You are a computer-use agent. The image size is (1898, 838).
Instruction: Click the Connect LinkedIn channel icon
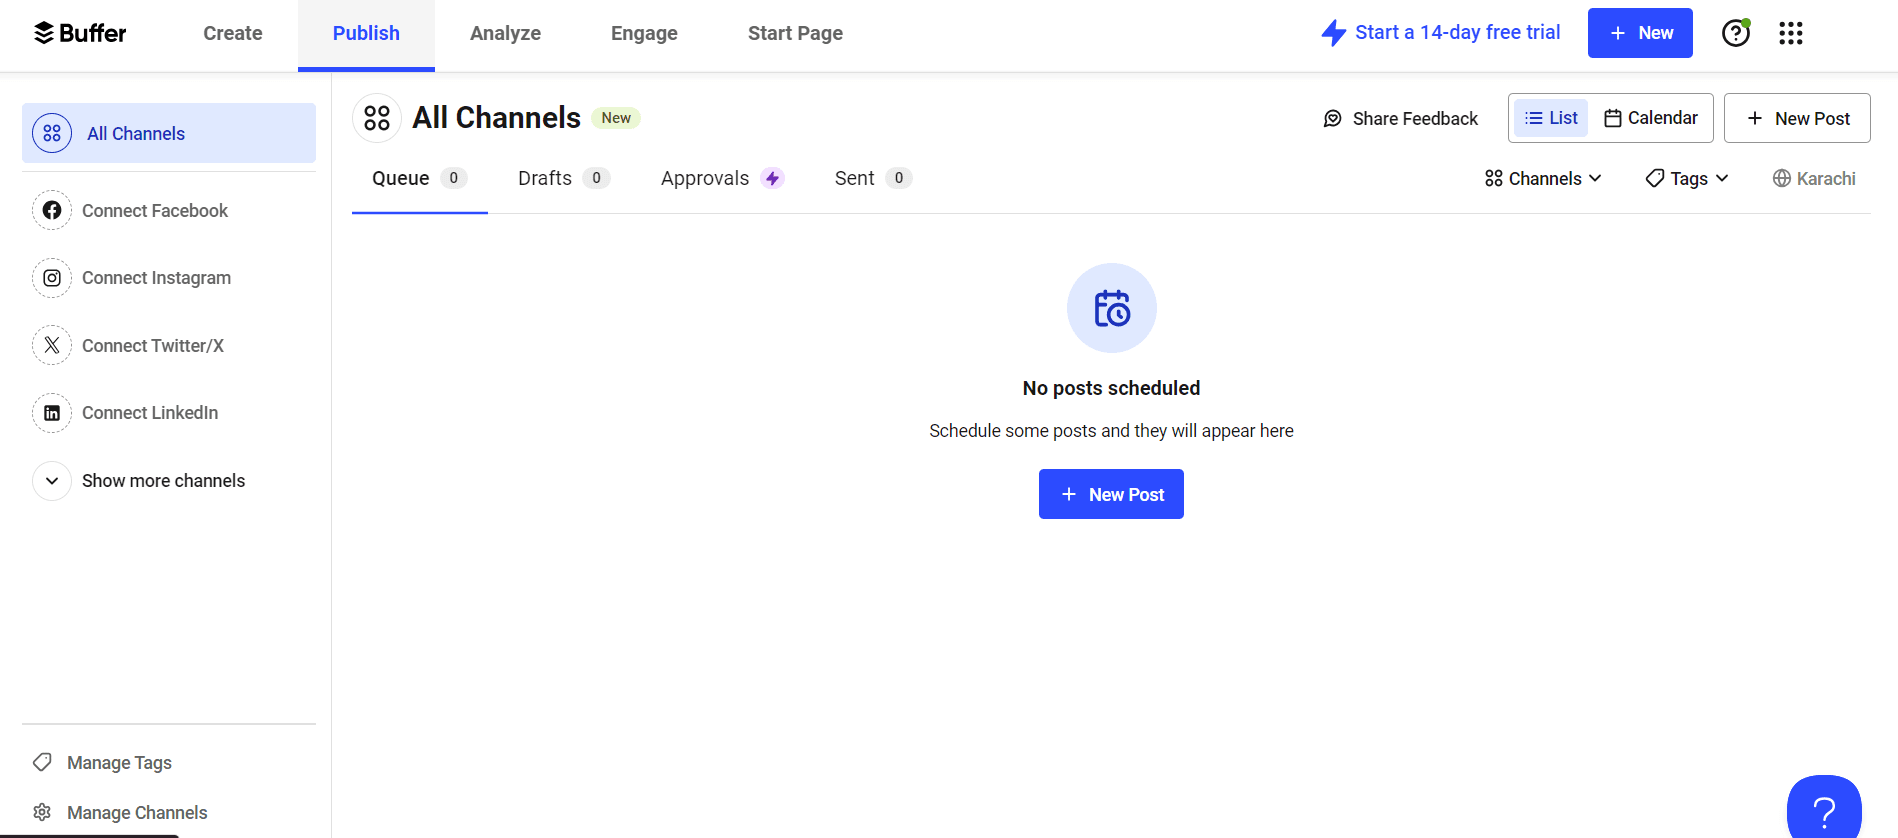[52, 413]
